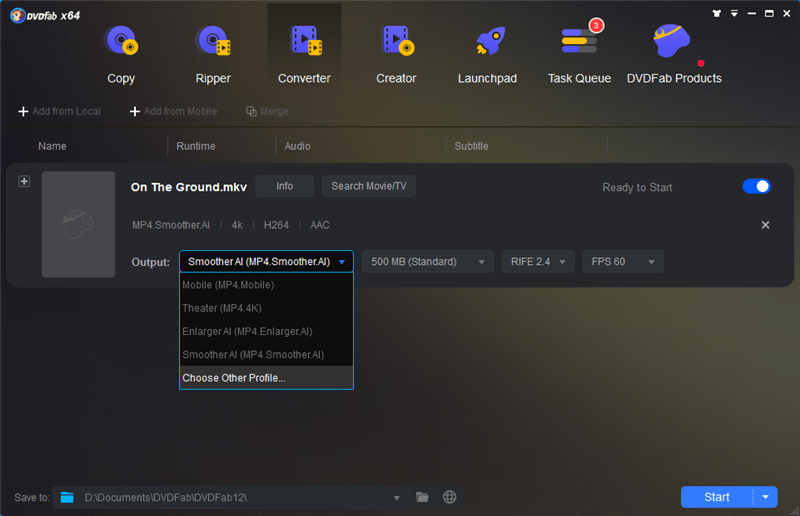Open DVDFab Products
The image size is (800, 516).
[674, 54]
